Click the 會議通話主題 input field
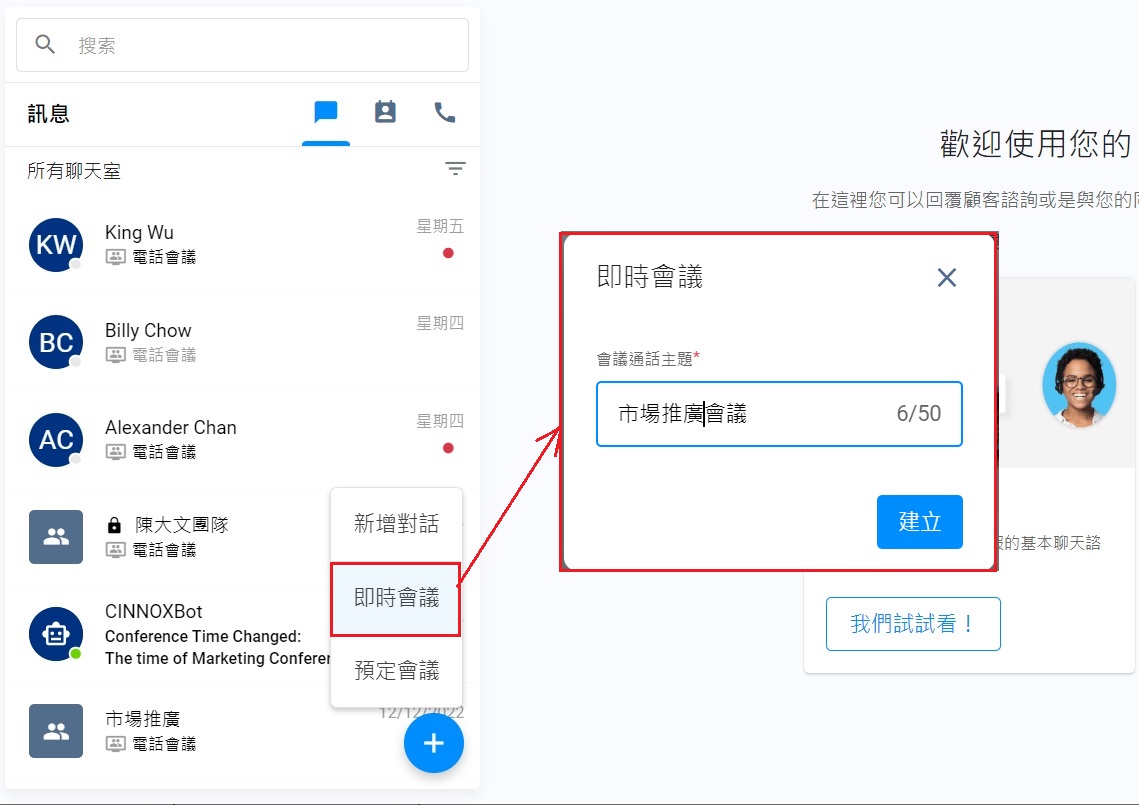1139x809 pixels. click(x=779, y=414)
